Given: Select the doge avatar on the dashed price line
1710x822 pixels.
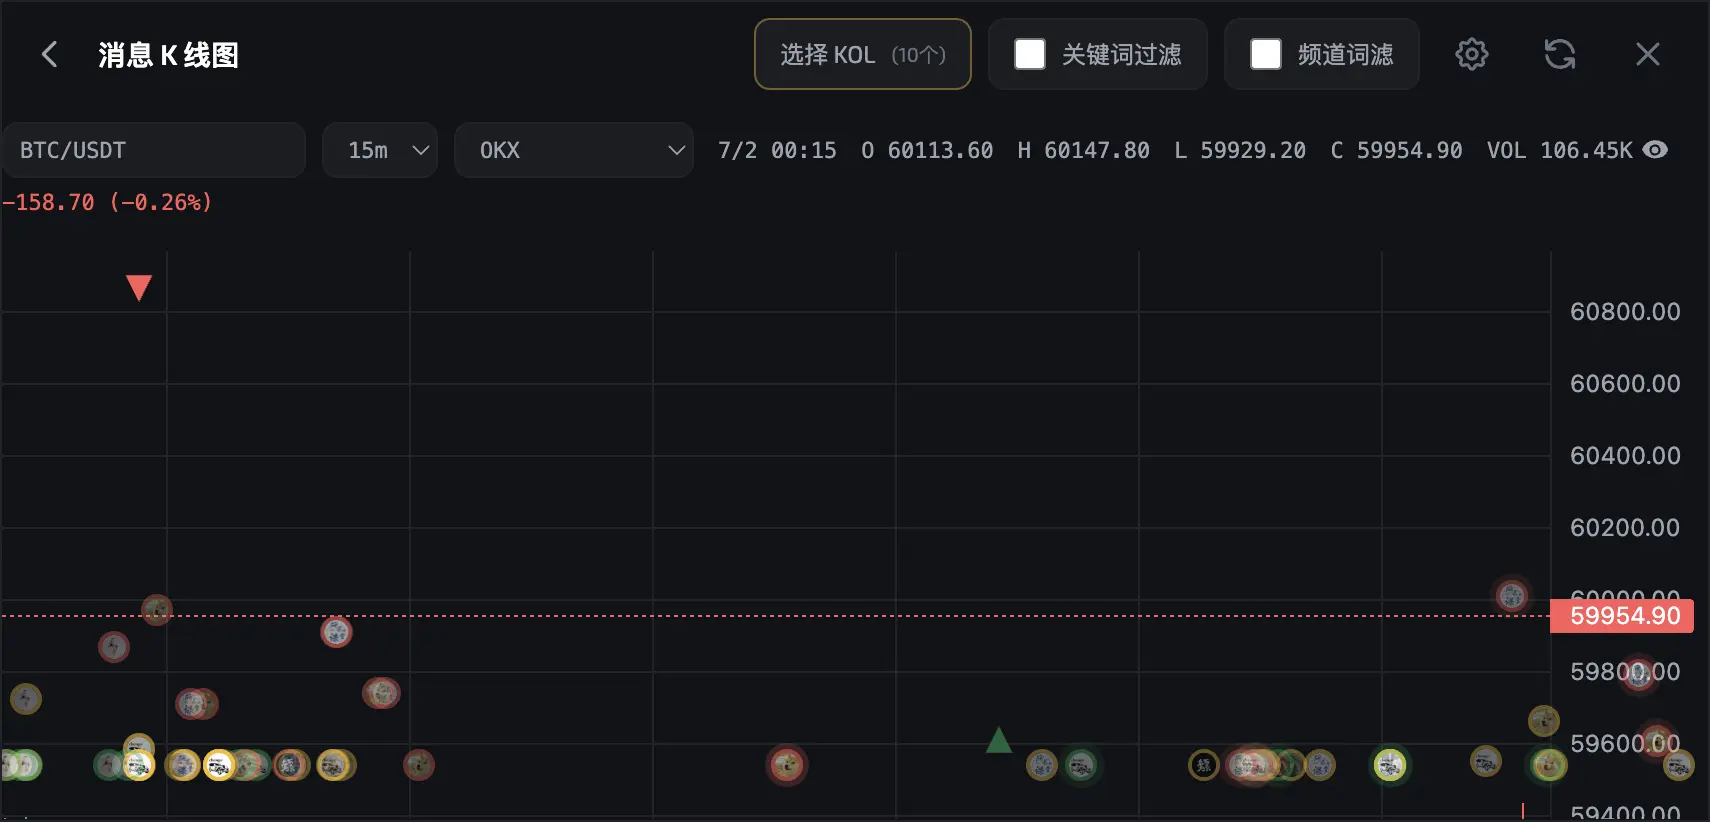Looking at the screenshot, I should [157, 609].
